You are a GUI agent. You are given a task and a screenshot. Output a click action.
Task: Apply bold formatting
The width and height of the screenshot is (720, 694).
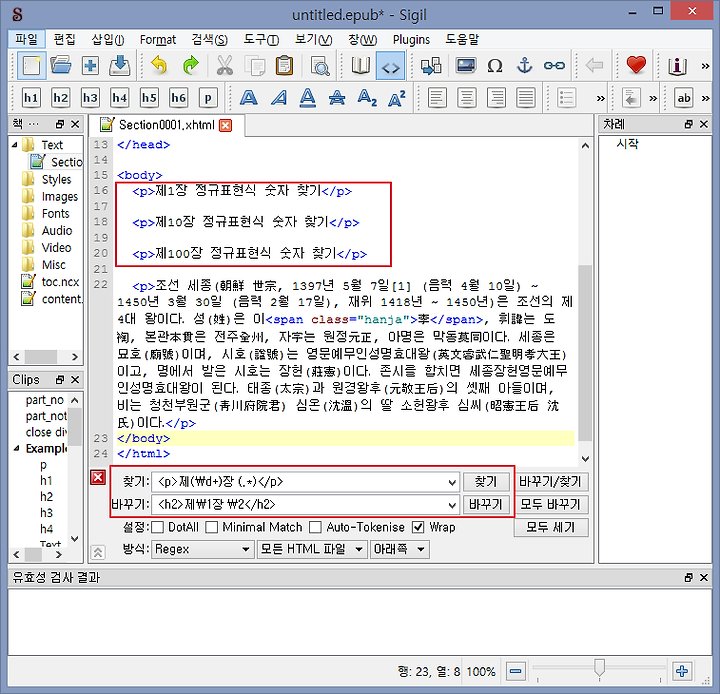248,98
